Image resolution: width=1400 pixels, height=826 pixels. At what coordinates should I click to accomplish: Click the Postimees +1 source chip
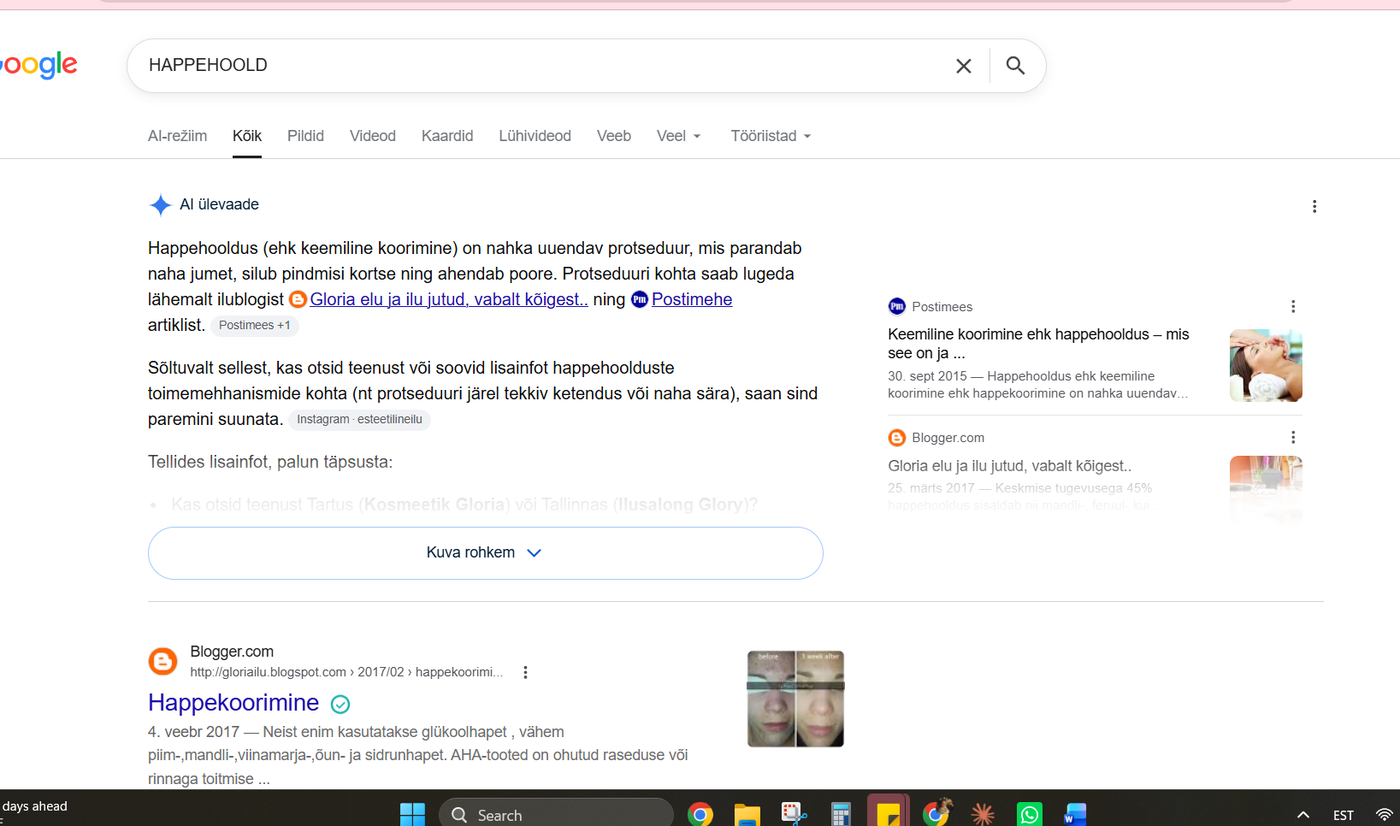(254, 325)
